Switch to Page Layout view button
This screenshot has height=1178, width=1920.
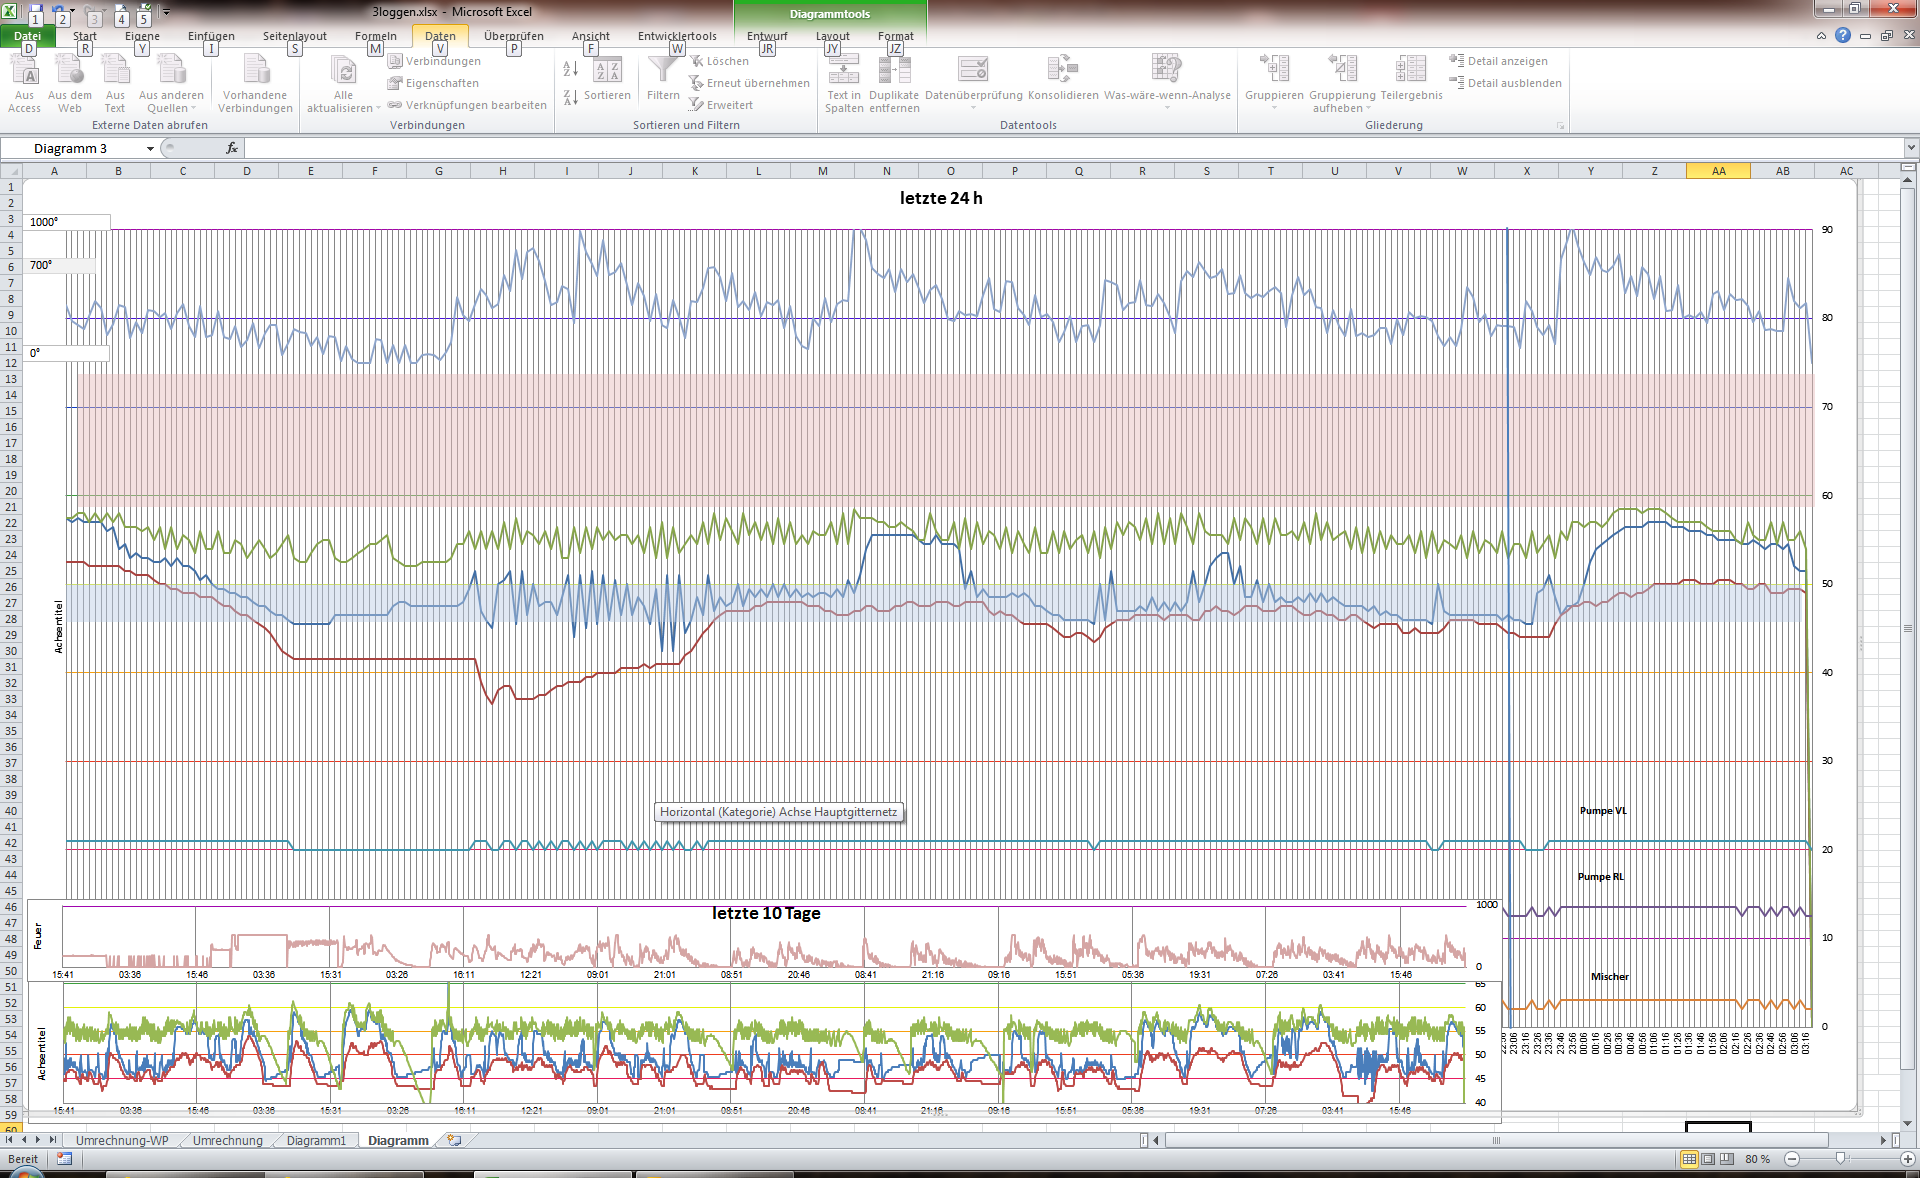point(1708,1159)
